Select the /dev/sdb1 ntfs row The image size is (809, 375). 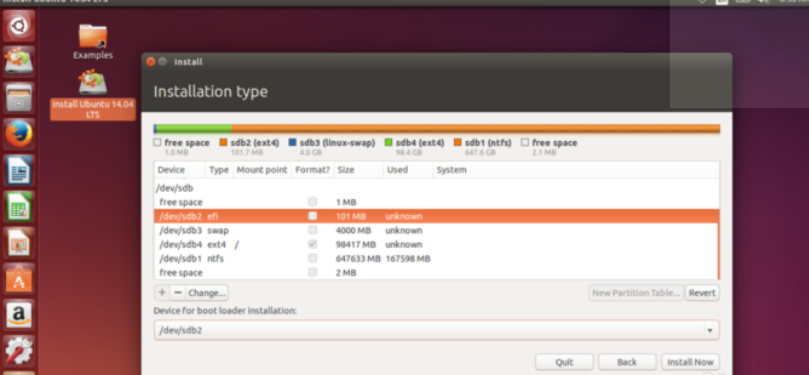436,258
